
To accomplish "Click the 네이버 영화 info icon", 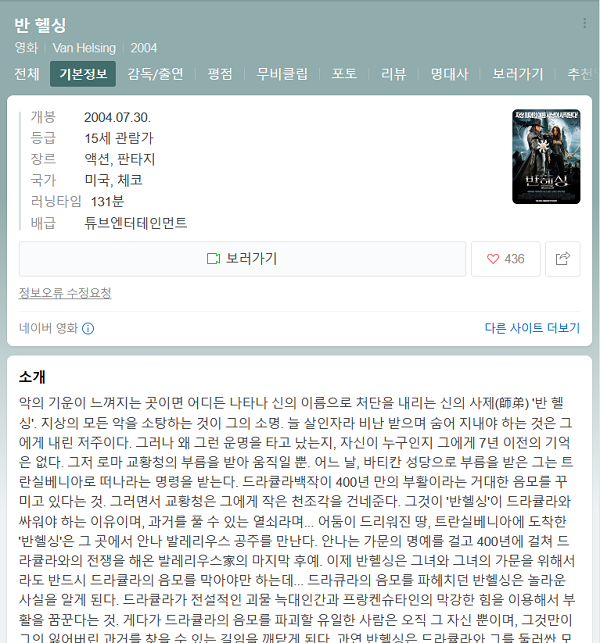I will (x=88, y=328).
